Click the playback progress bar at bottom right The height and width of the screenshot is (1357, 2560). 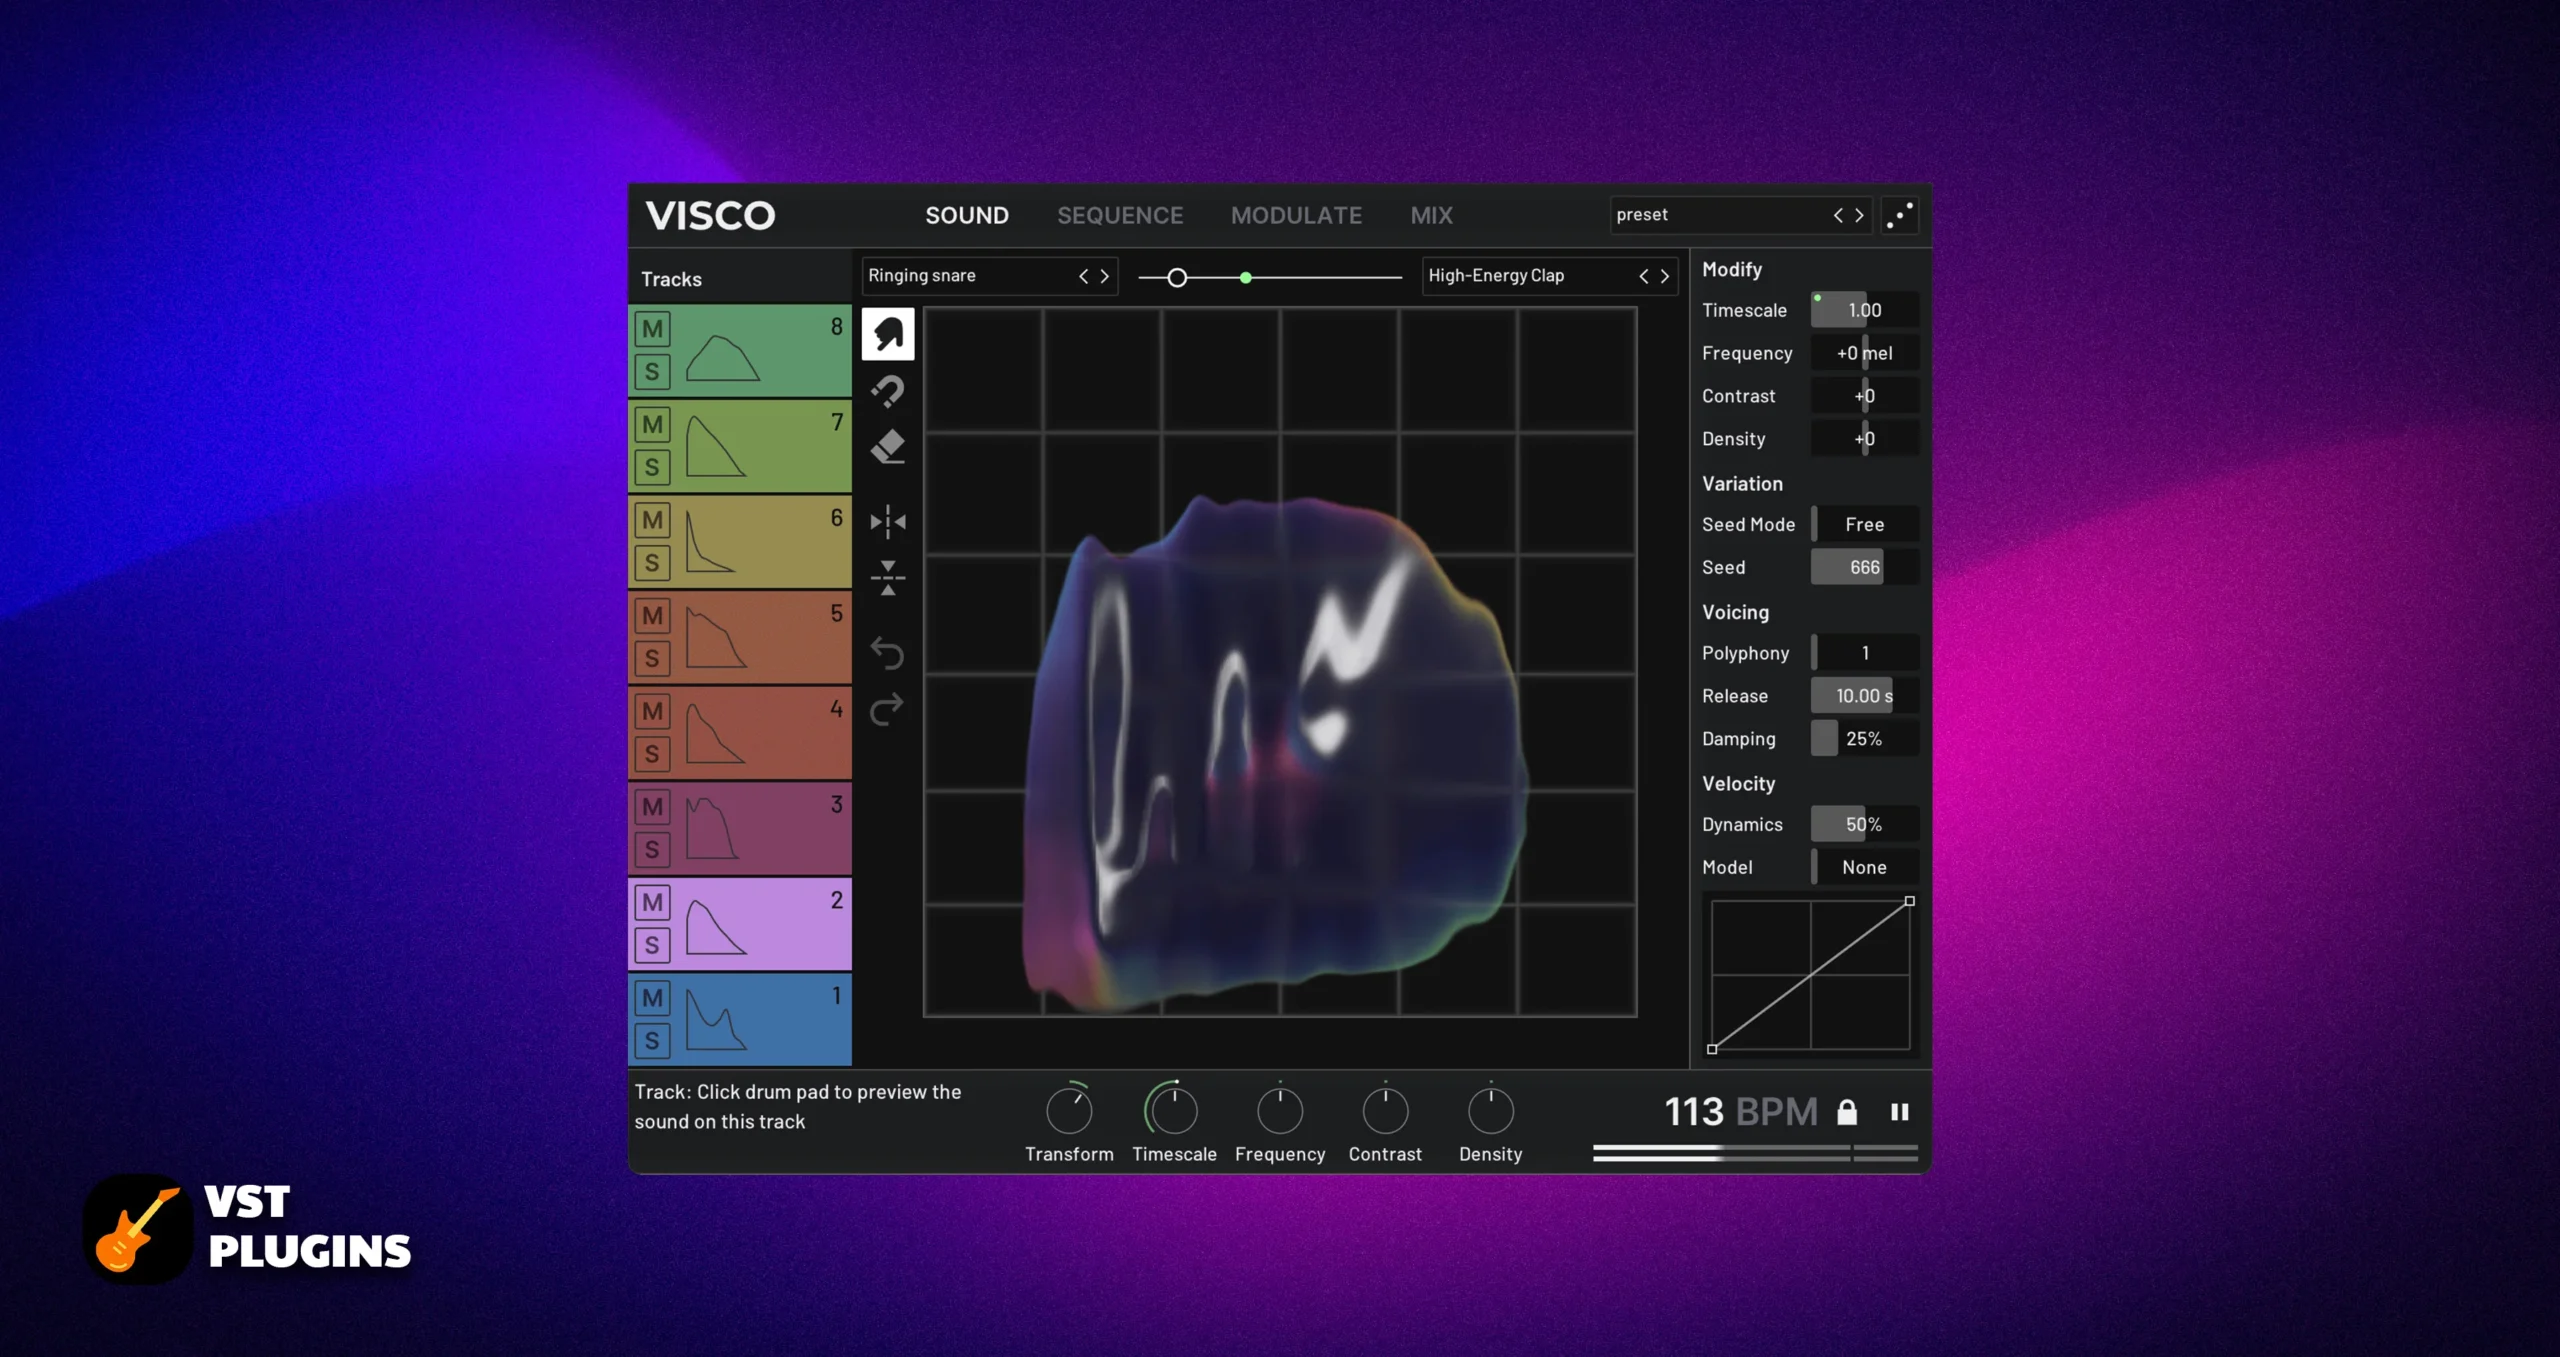tap(1755, 1153)
